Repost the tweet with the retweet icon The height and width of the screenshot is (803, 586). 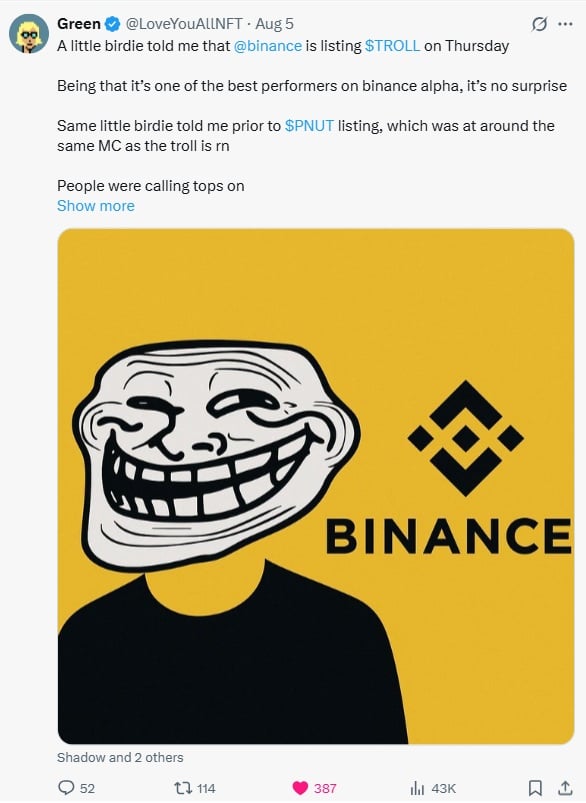[182, 788]
